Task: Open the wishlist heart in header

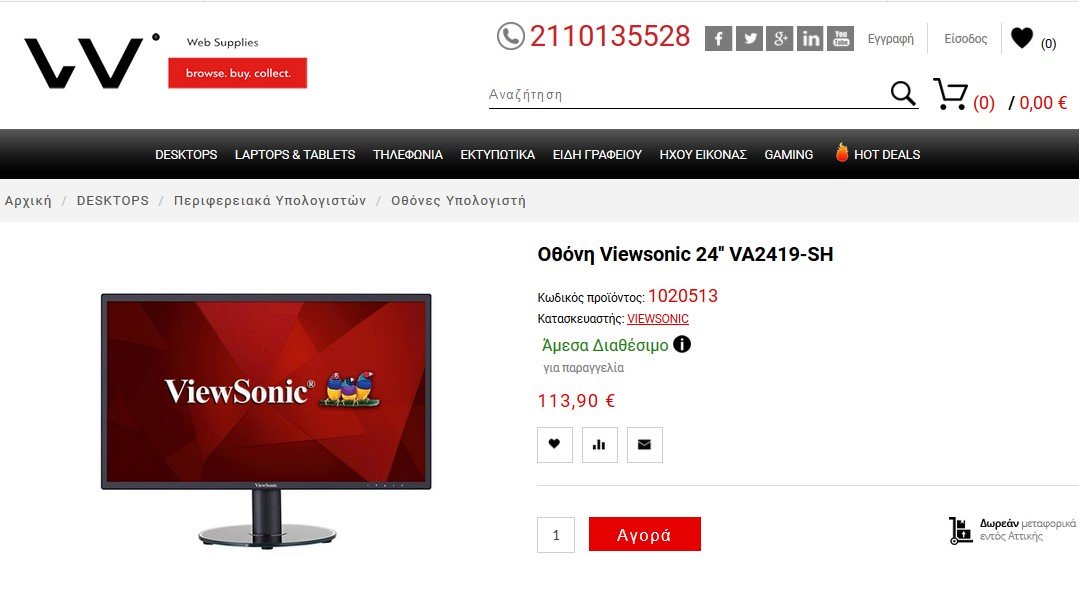Action: (1022, 38)
